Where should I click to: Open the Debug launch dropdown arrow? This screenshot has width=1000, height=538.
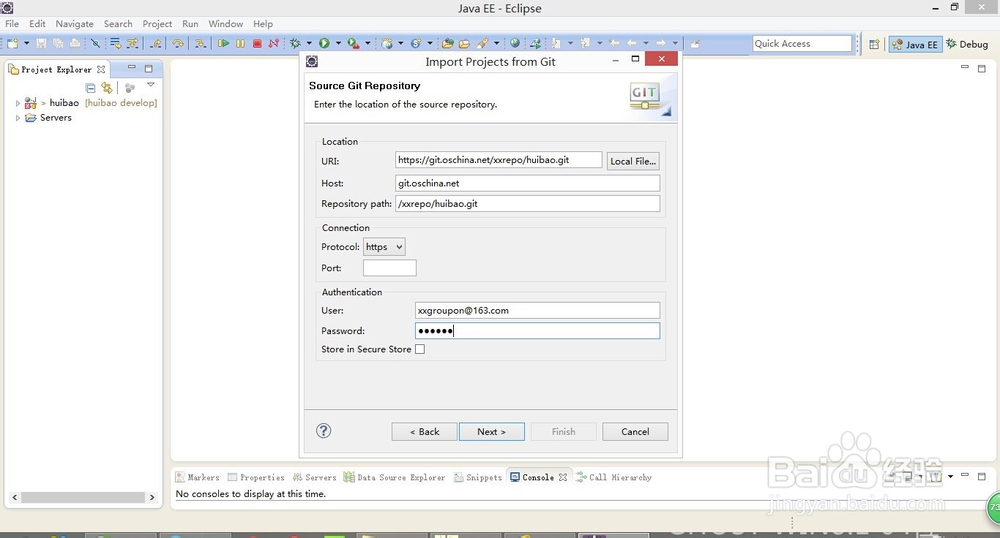click(309, 43)
